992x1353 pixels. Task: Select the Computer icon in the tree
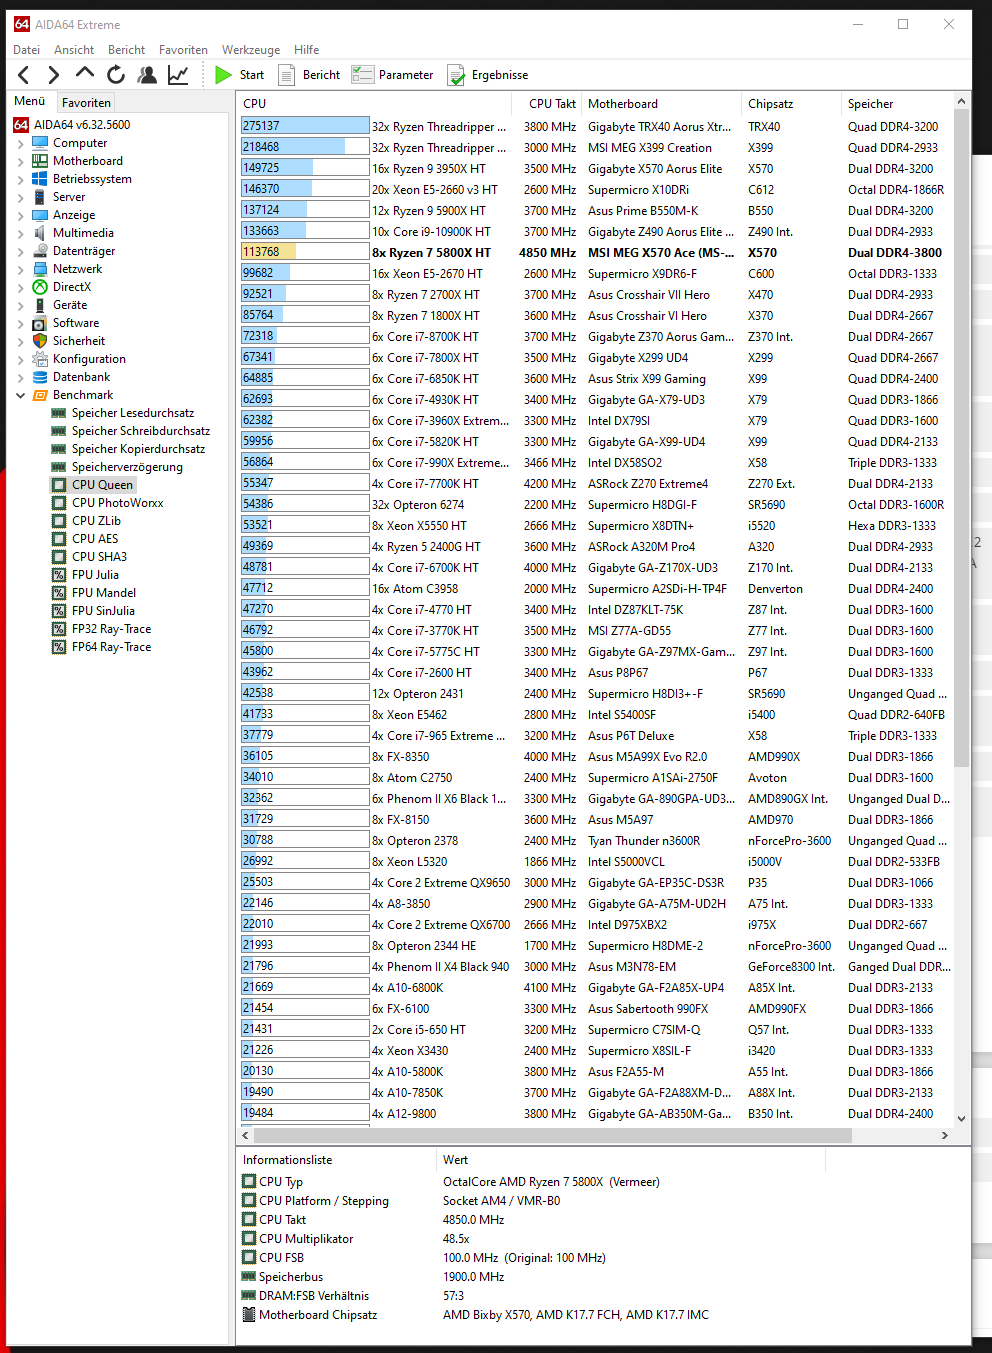pyautogui.click(x=40, y=143)
